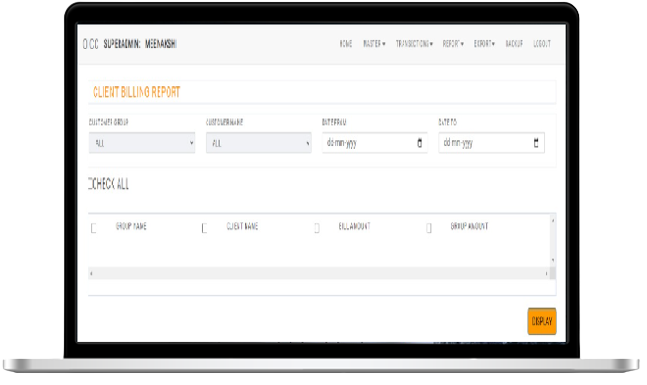Tick the Group Name column checkbox
This screenshot has height=385, width=647.
tap(94, 228)
